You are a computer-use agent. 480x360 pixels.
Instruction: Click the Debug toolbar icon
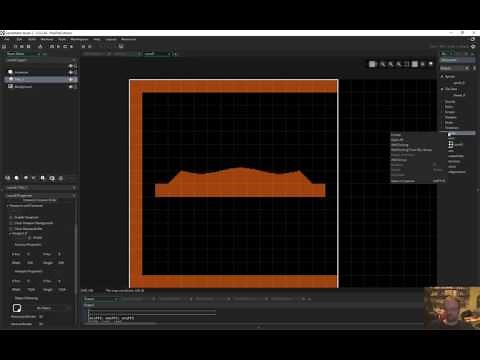coord(52,46)
